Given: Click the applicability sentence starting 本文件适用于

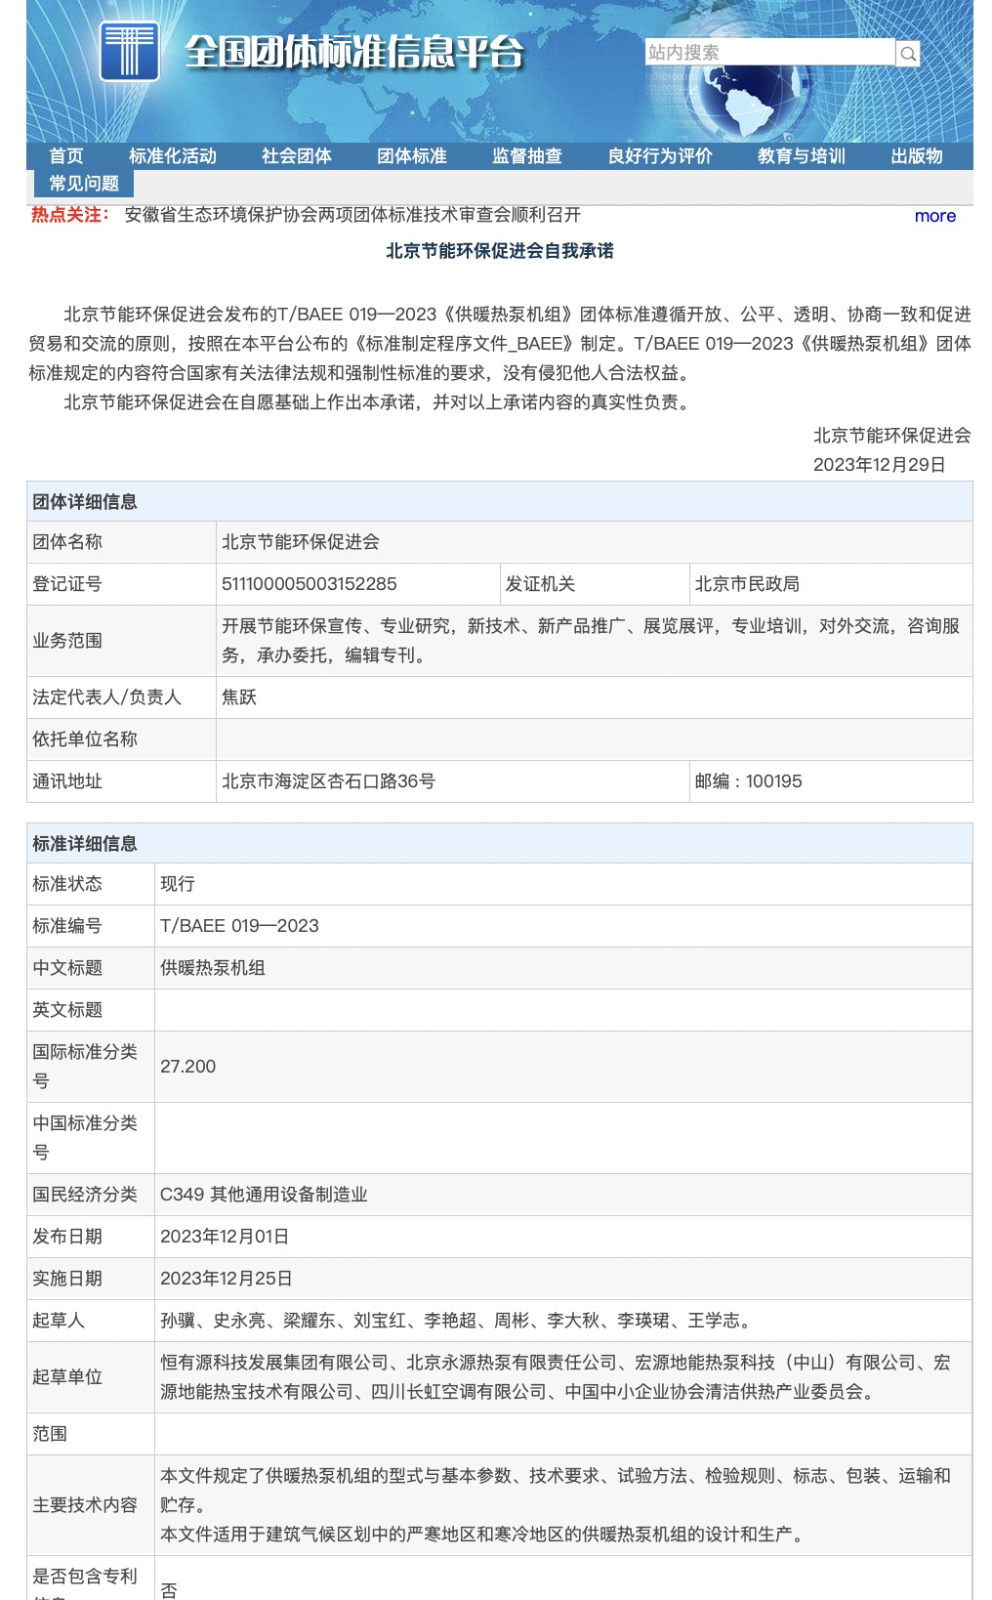Looking at the screenshot, I should pyautogui.click(x=484, y=1535).
